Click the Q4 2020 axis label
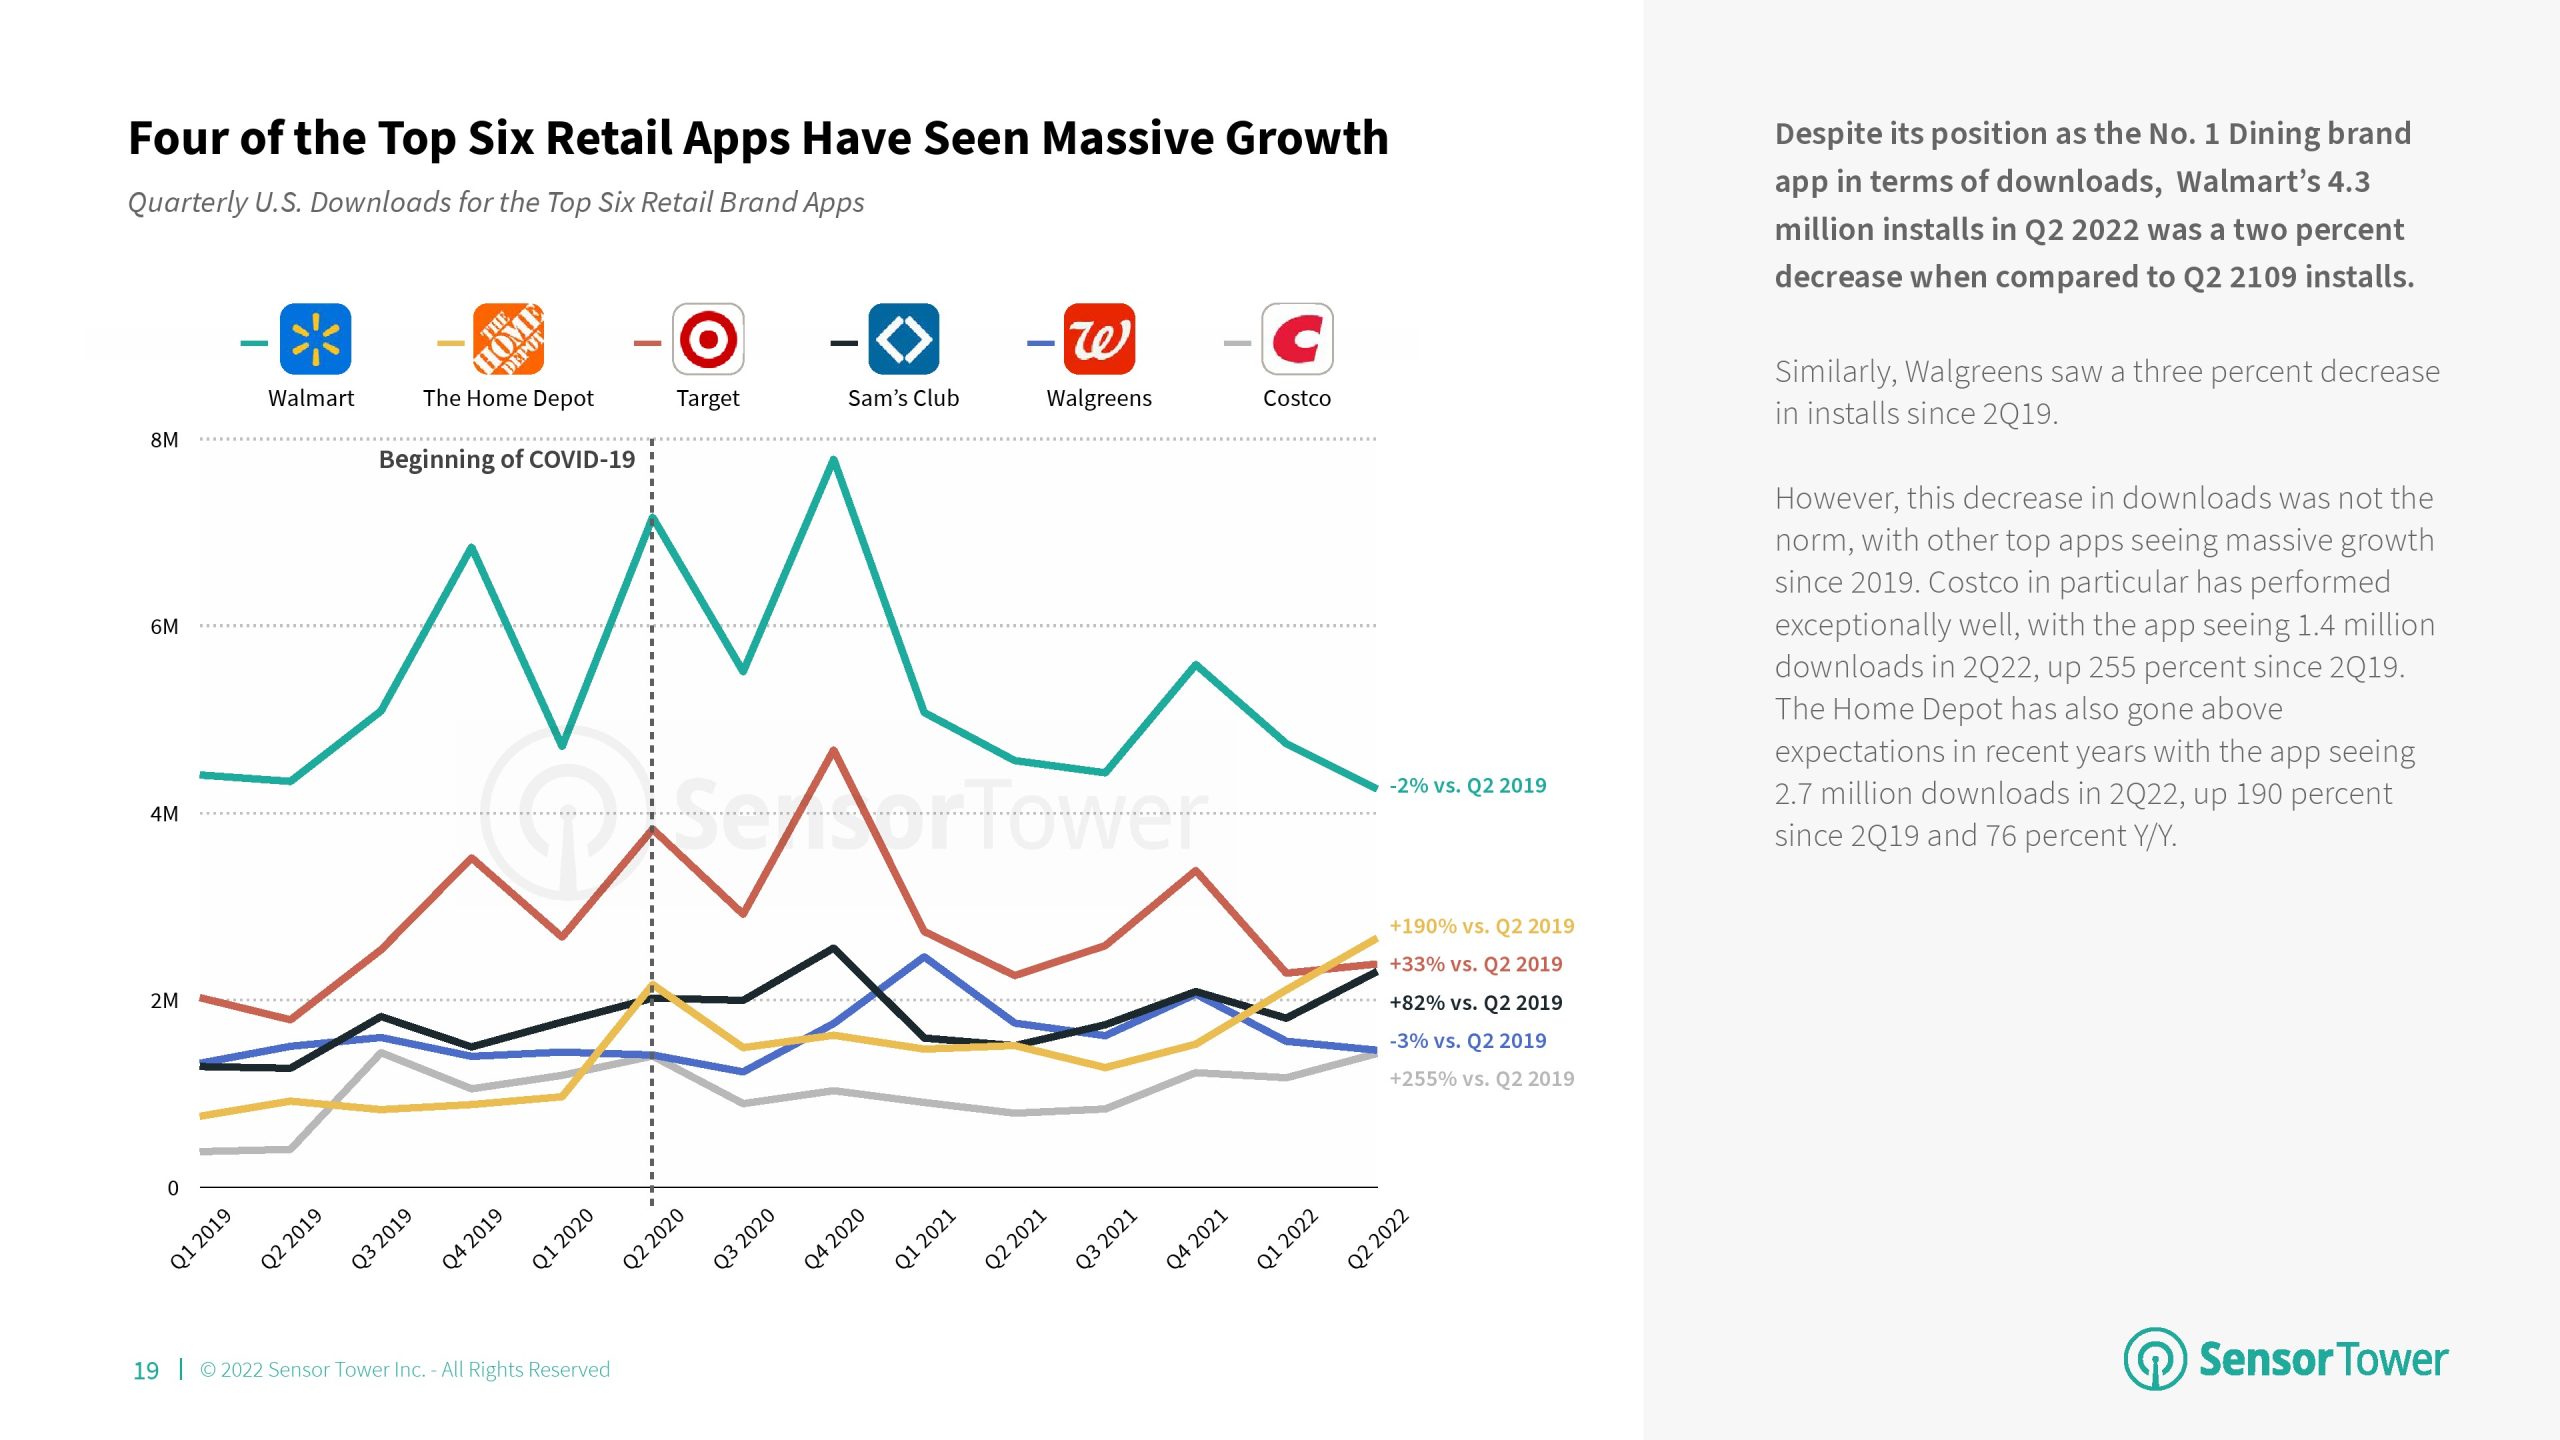 [x=835, y=1238]
